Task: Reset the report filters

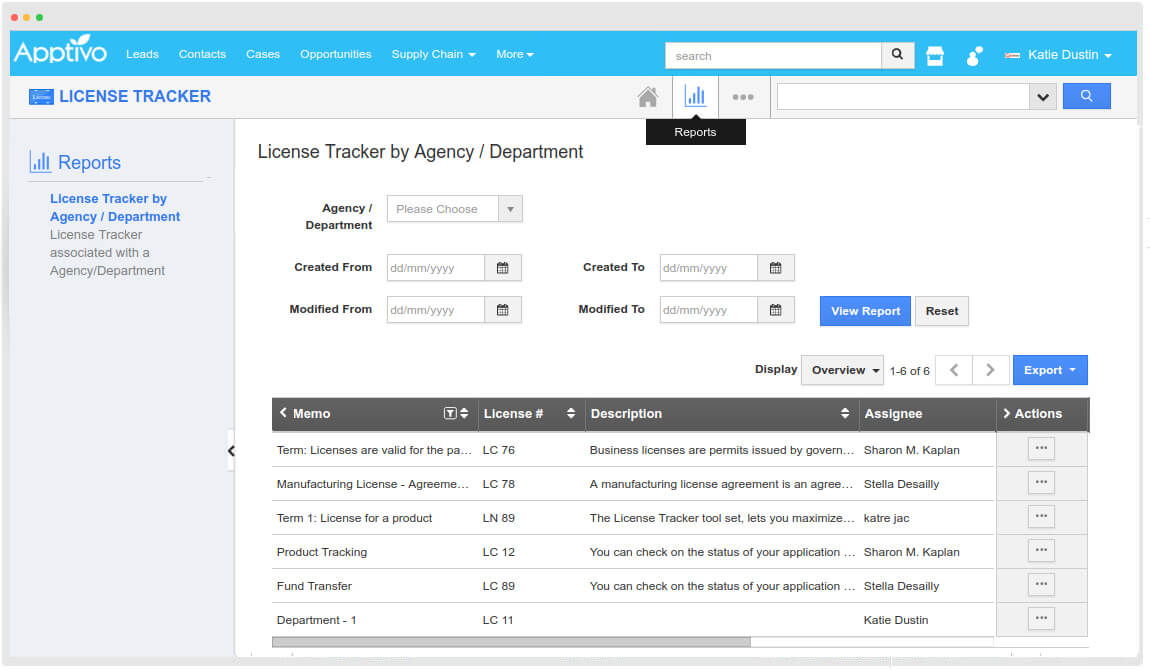Action: [941, 310]
